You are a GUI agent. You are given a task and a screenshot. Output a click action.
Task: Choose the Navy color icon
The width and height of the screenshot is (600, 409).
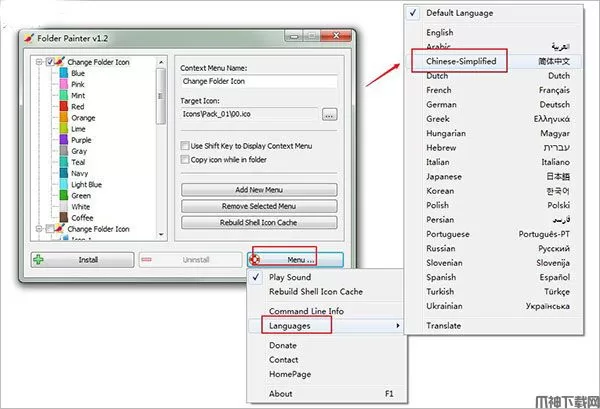pyautogui.click(x=64, y=173)
